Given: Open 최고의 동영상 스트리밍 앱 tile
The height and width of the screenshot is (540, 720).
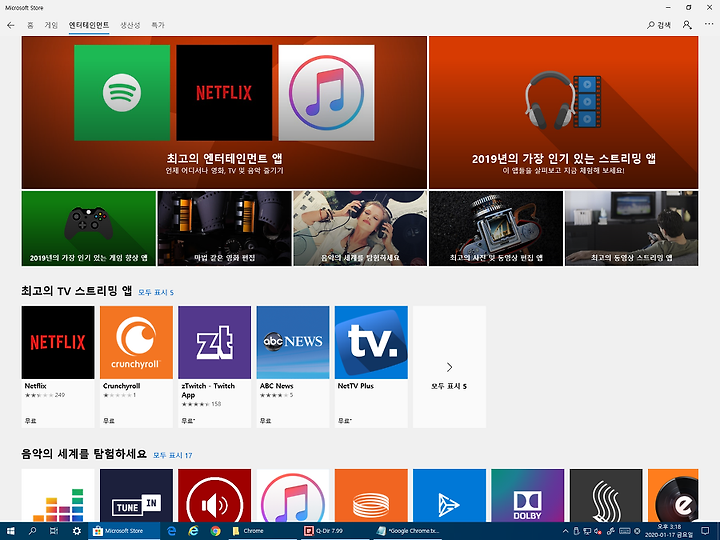Looking at the screenshot, I should (631, 229).
